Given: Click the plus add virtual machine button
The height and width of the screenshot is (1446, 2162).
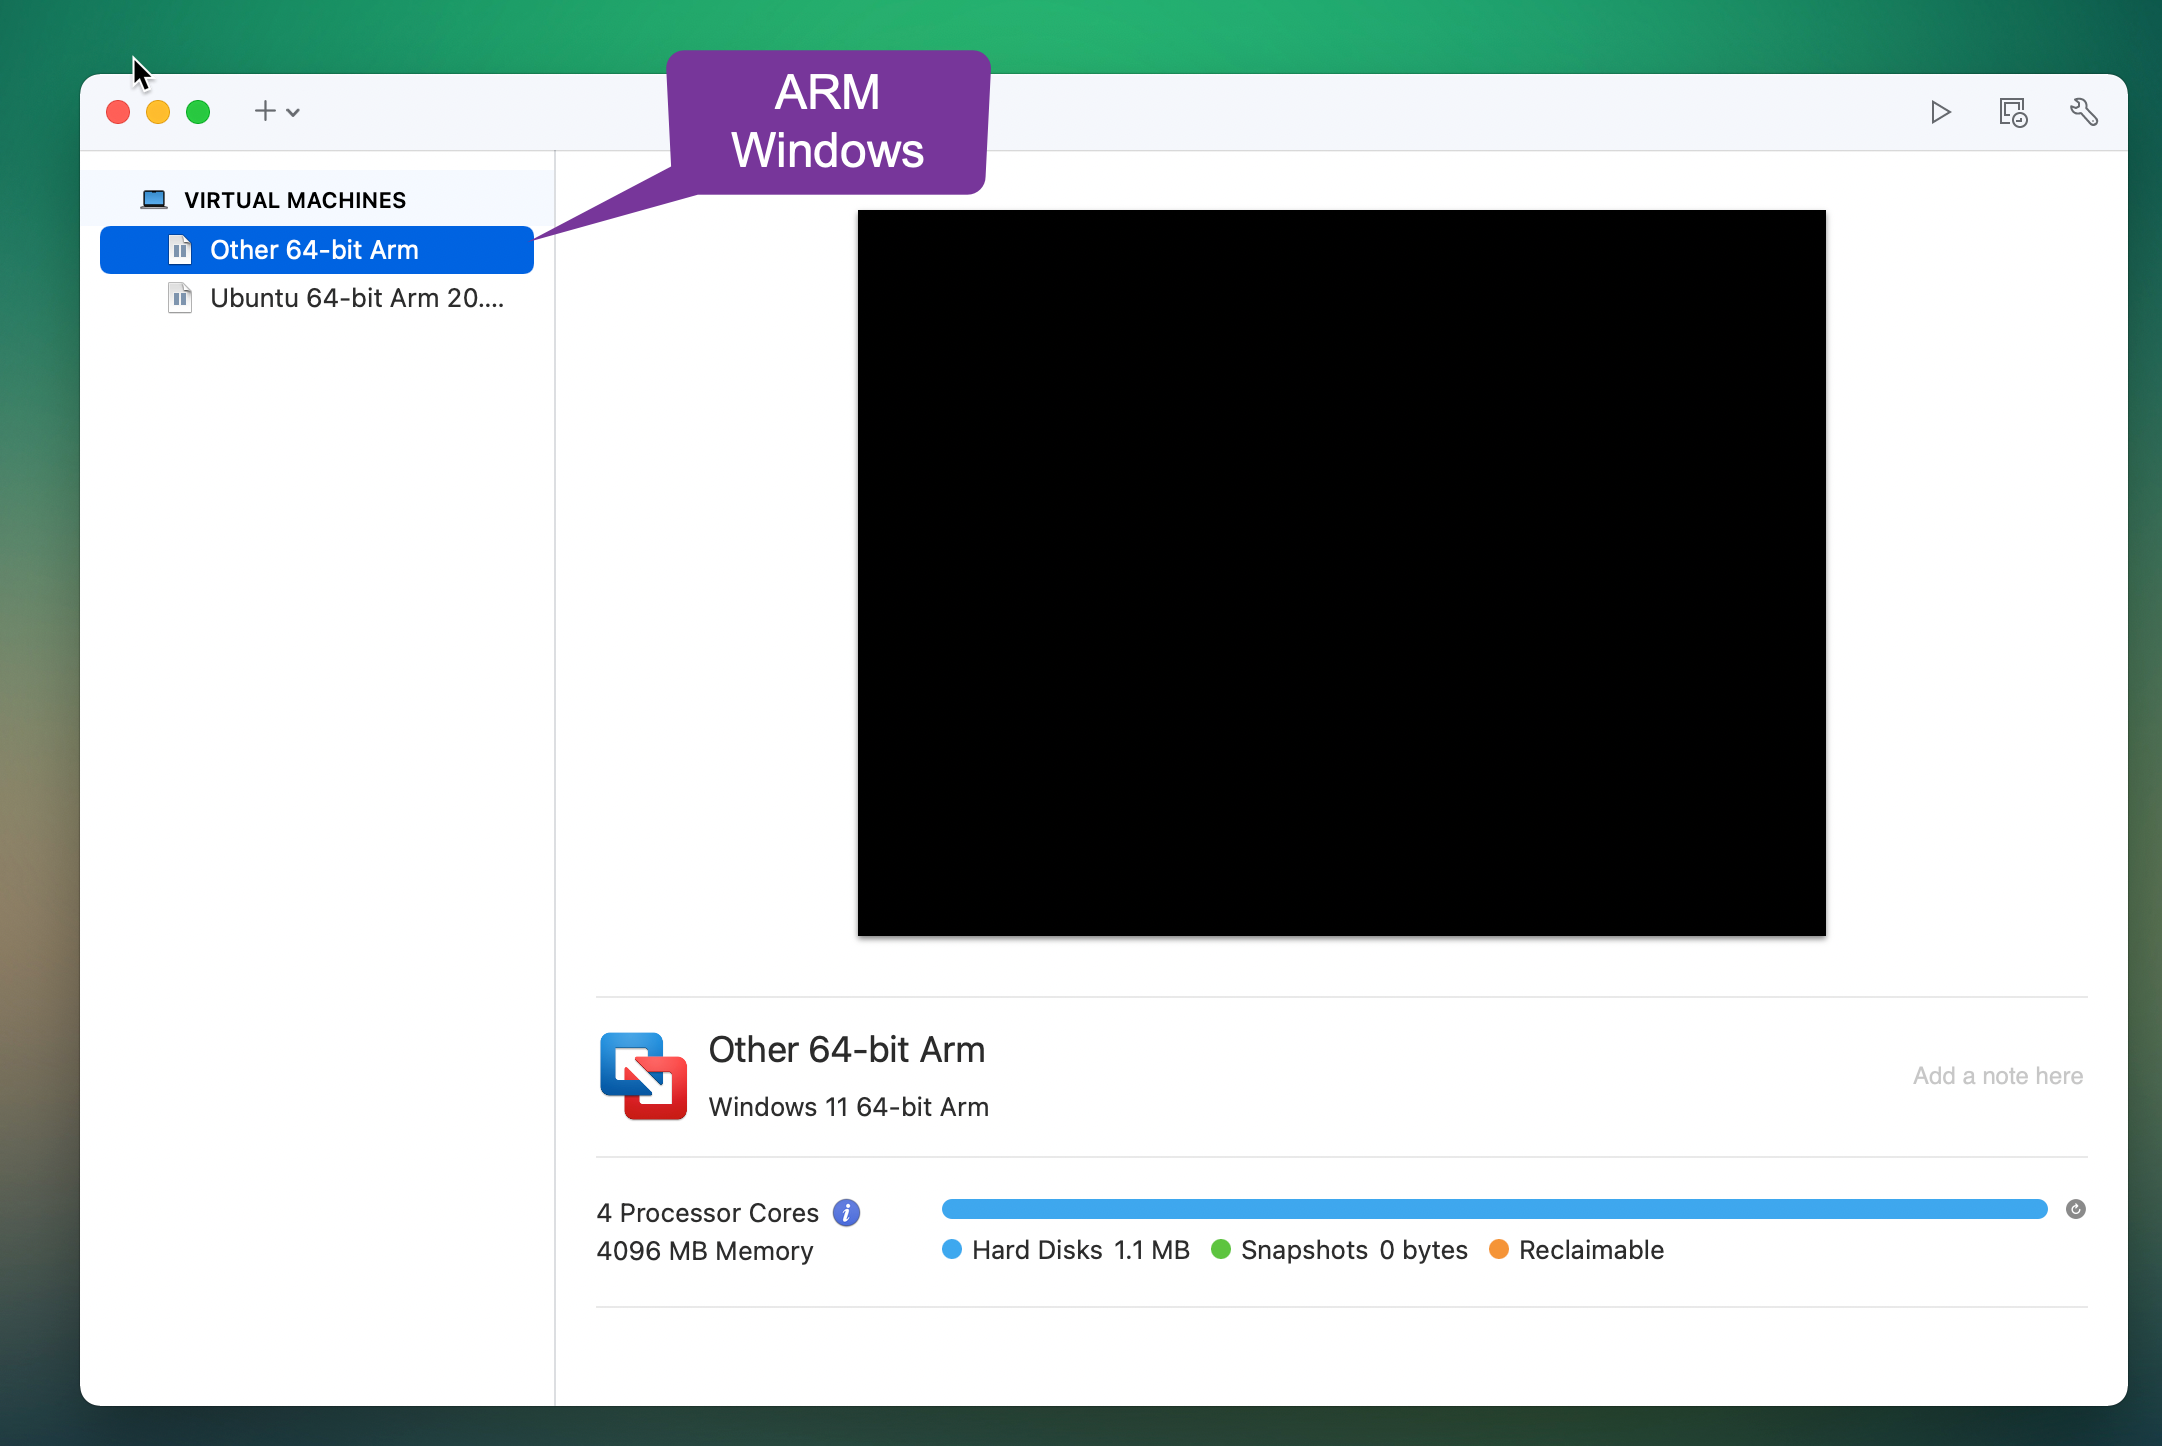Looking at the screenshot, I should pyautogui.click(x=265, y=111).
